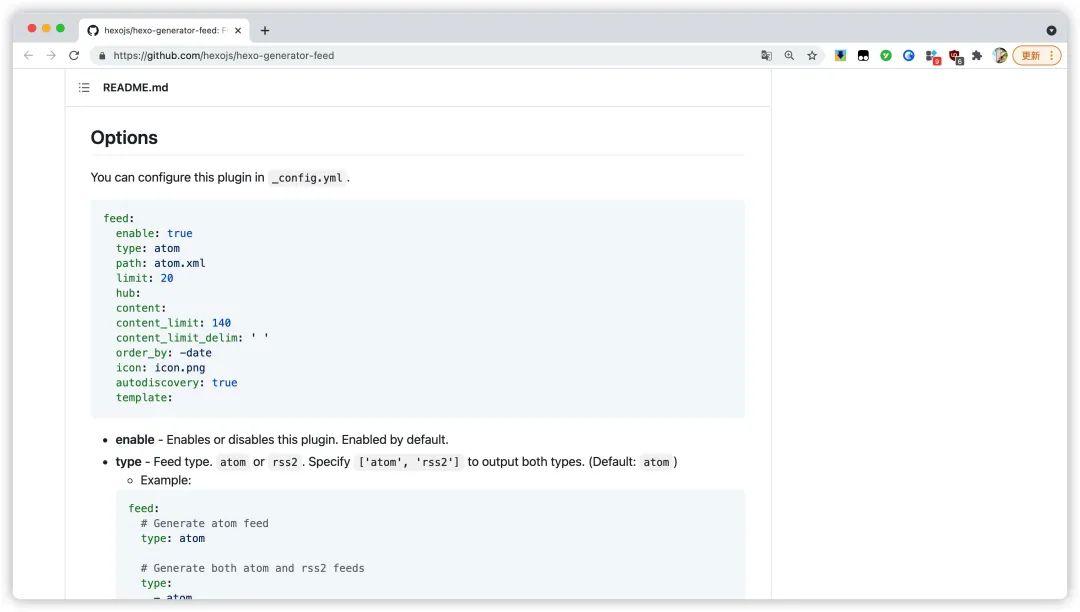Screen dimensions: 1080x612
Task: Reload the page
Action: tap(74, 56)
